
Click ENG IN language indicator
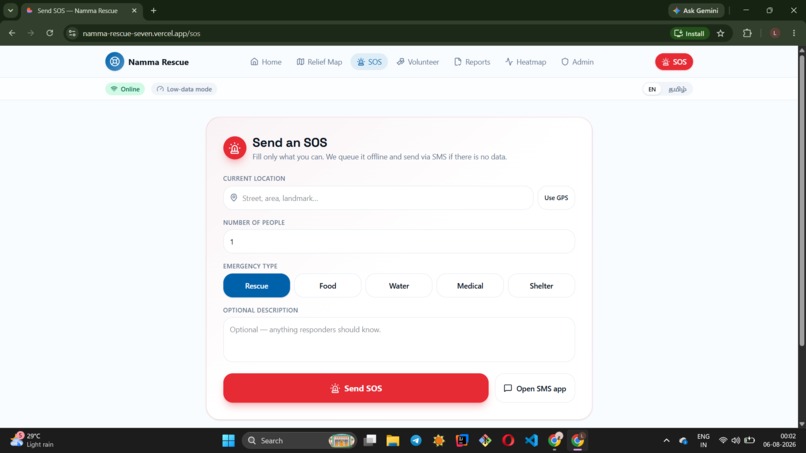(x=703, y=441)
